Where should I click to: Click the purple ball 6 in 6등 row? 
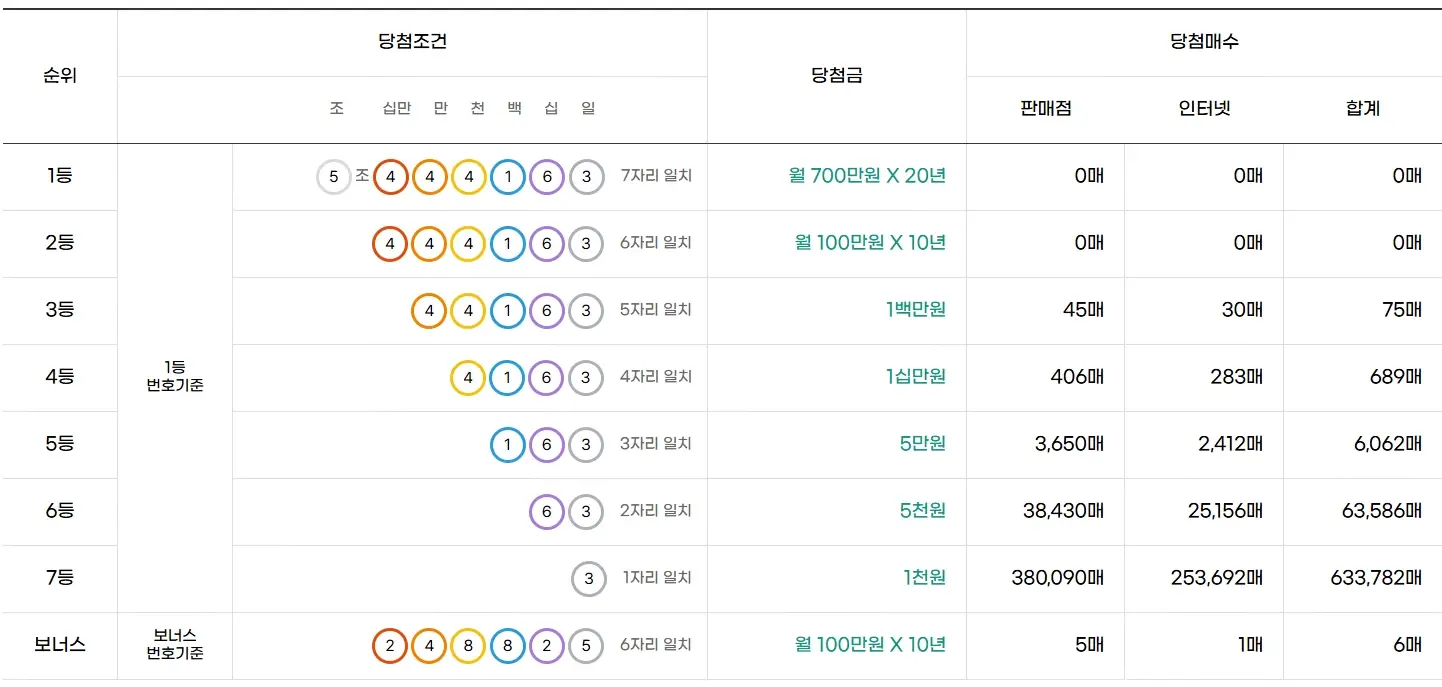[547, 512]
